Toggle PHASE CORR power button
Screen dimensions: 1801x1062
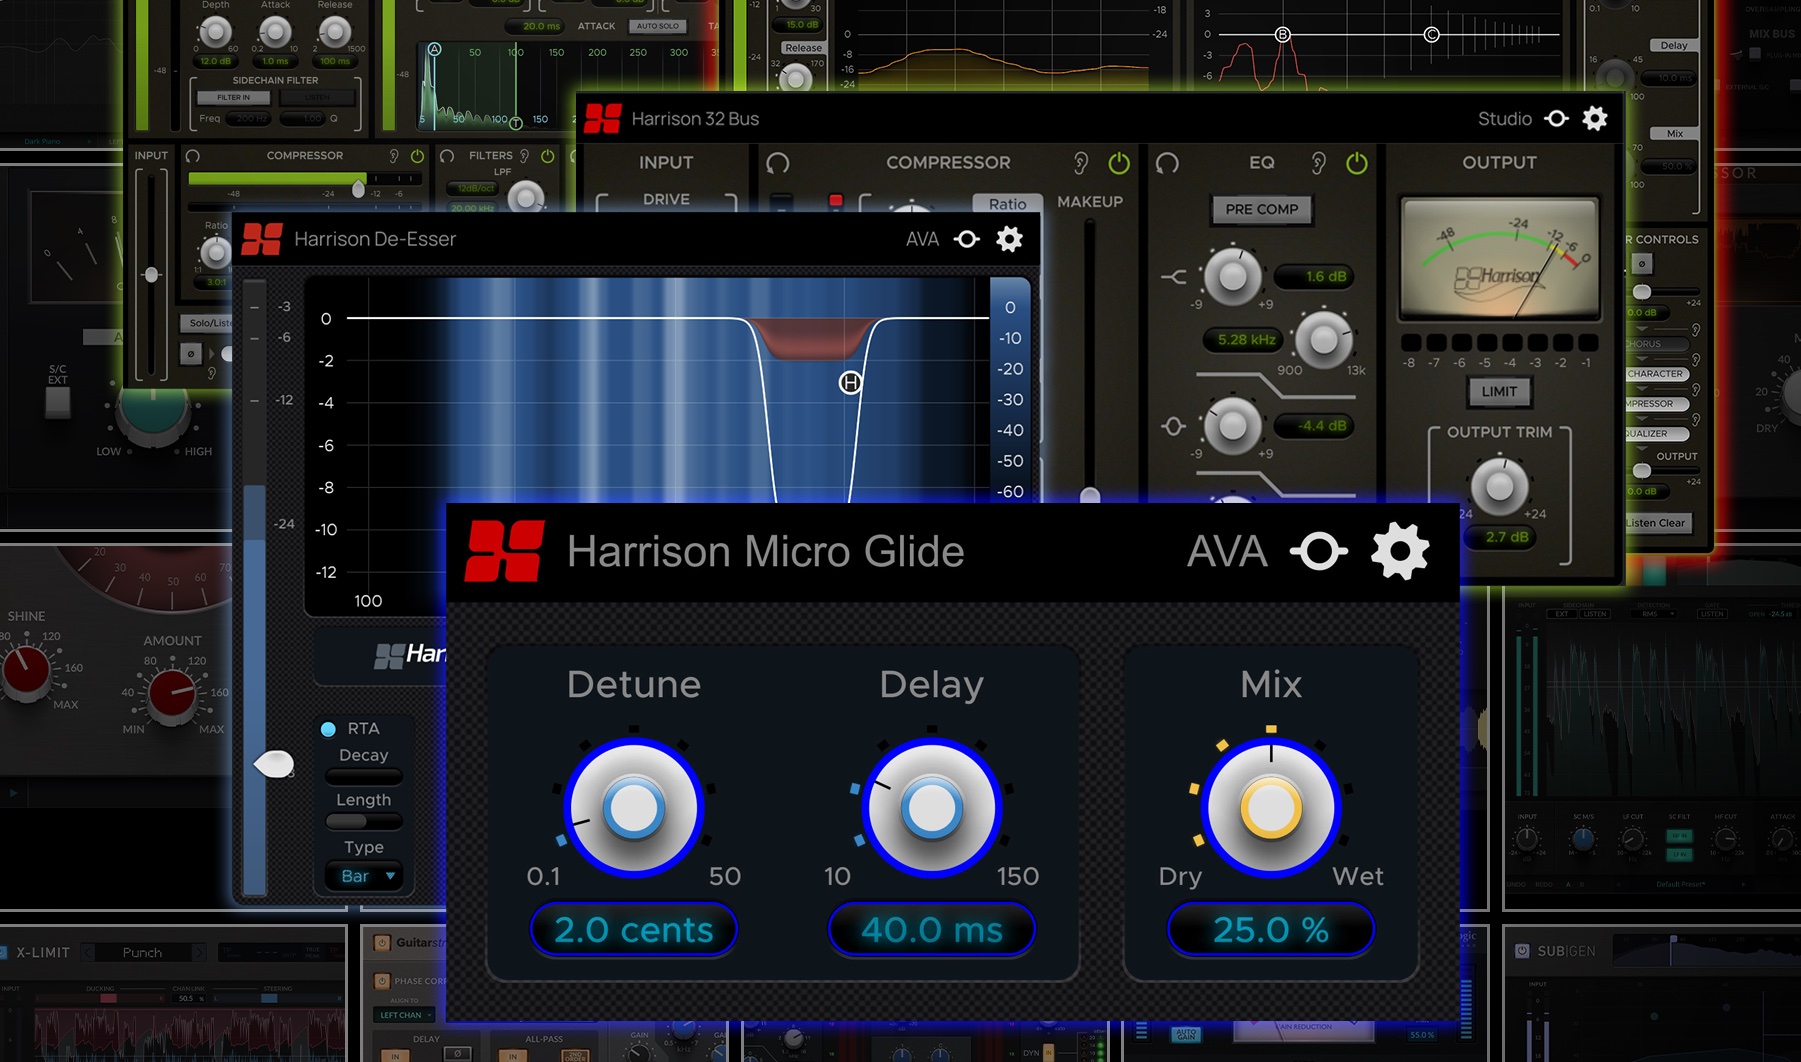(382, 981)
